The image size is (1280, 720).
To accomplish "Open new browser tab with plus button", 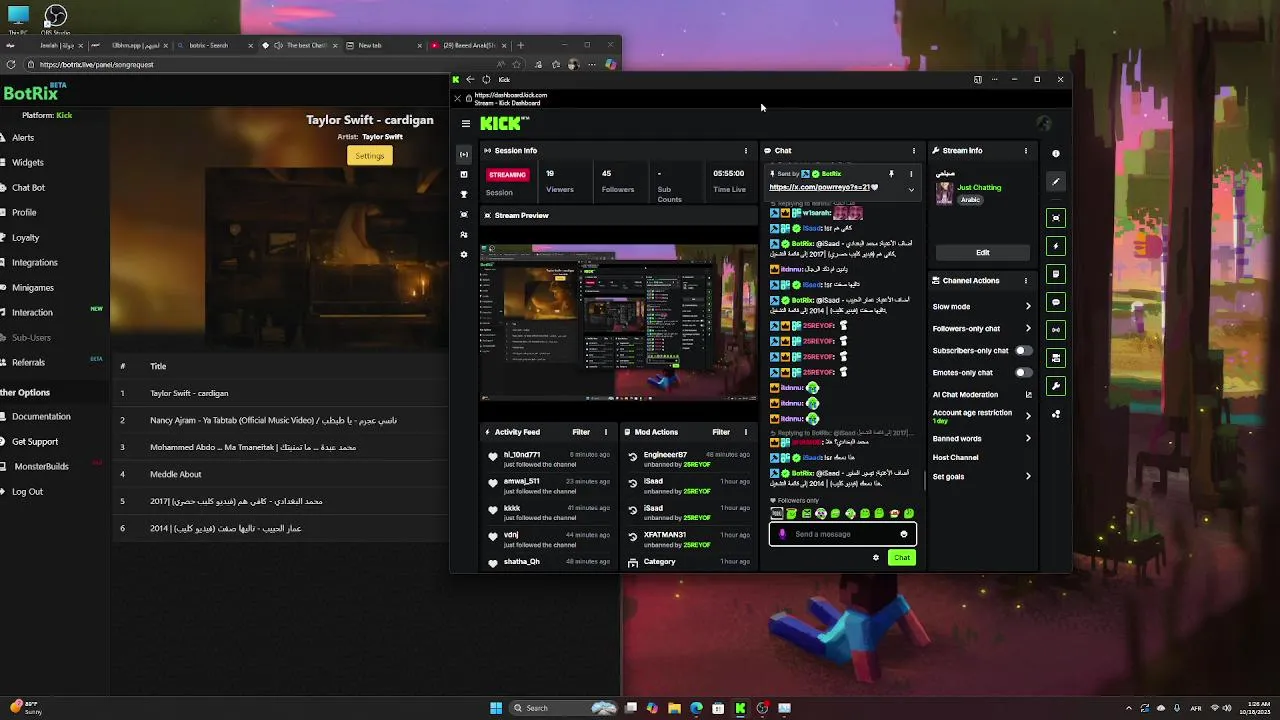I will (x=520, y=45).
